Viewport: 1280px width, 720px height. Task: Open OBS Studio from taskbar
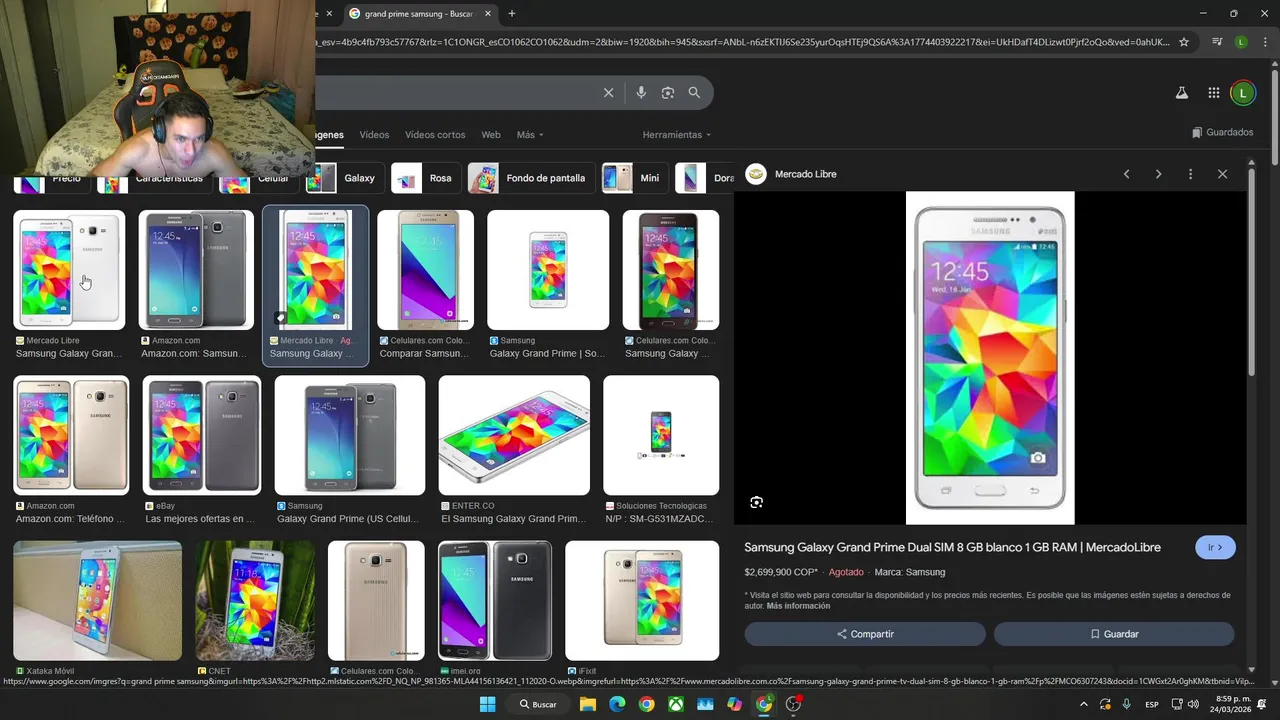pos(794,704)
